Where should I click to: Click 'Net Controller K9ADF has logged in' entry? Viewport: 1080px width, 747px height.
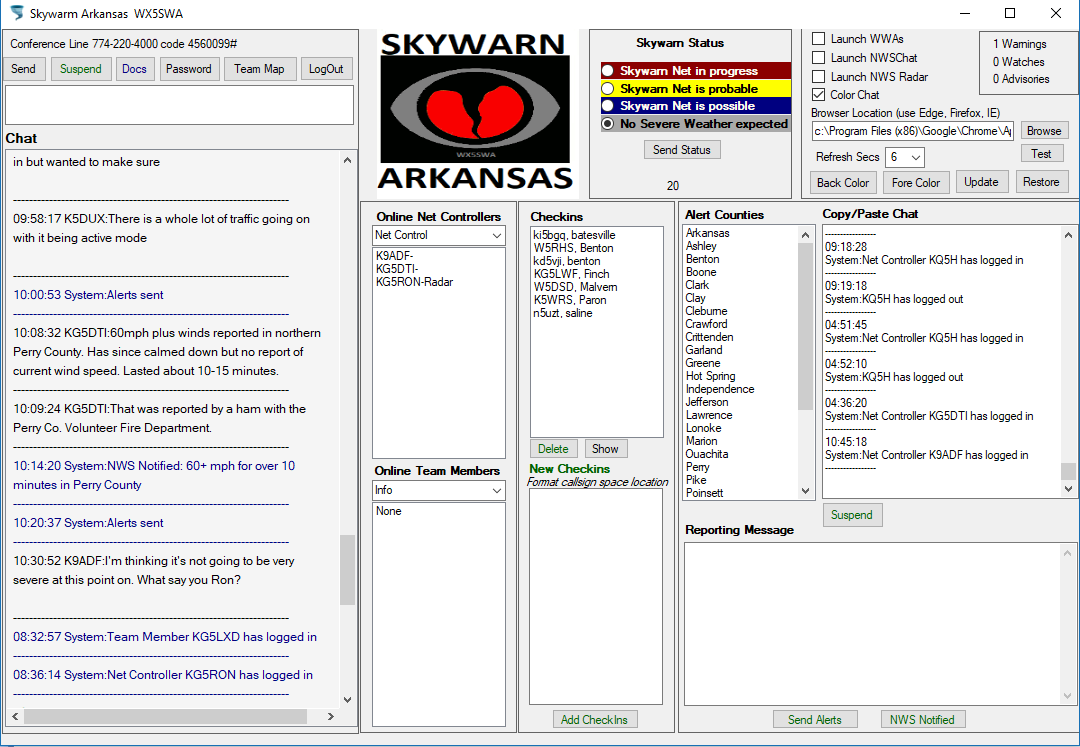[926, 455]
